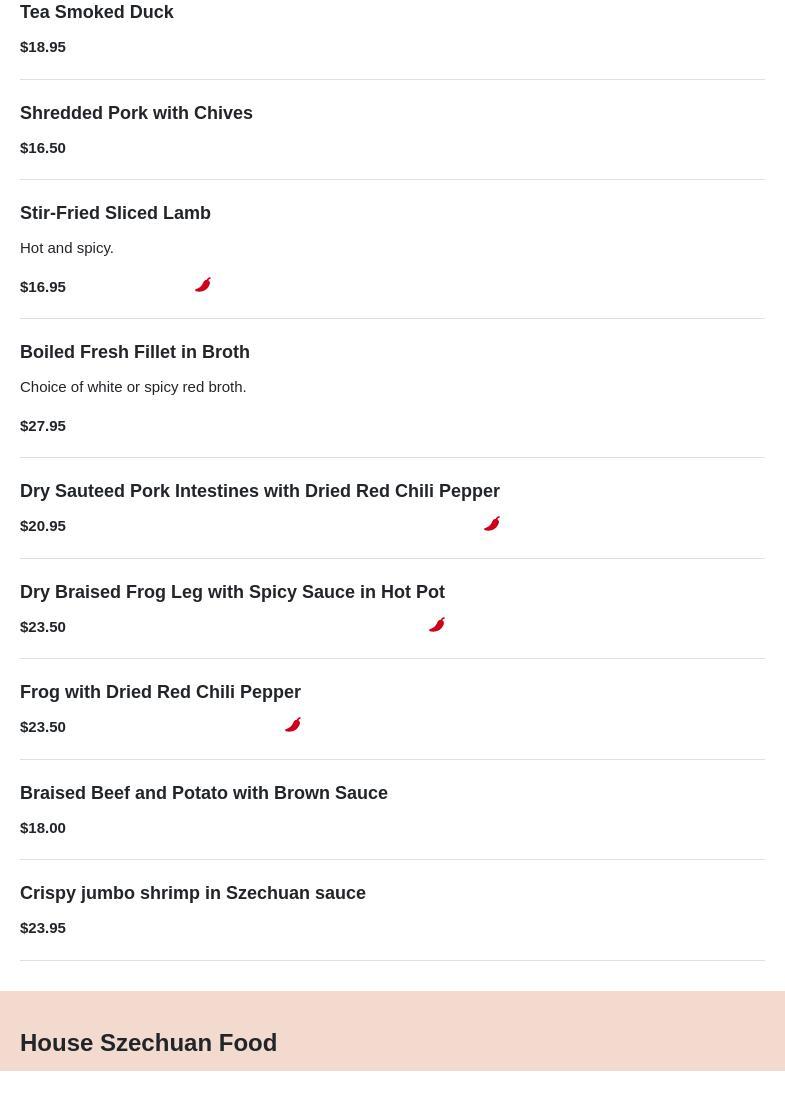
Task: Click the $18.95 Tea Smoked Duck price
Action: (43, 46)
